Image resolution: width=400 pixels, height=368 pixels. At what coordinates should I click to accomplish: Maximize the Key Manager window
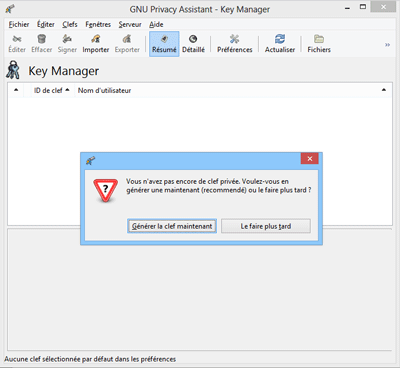point(363,7)
